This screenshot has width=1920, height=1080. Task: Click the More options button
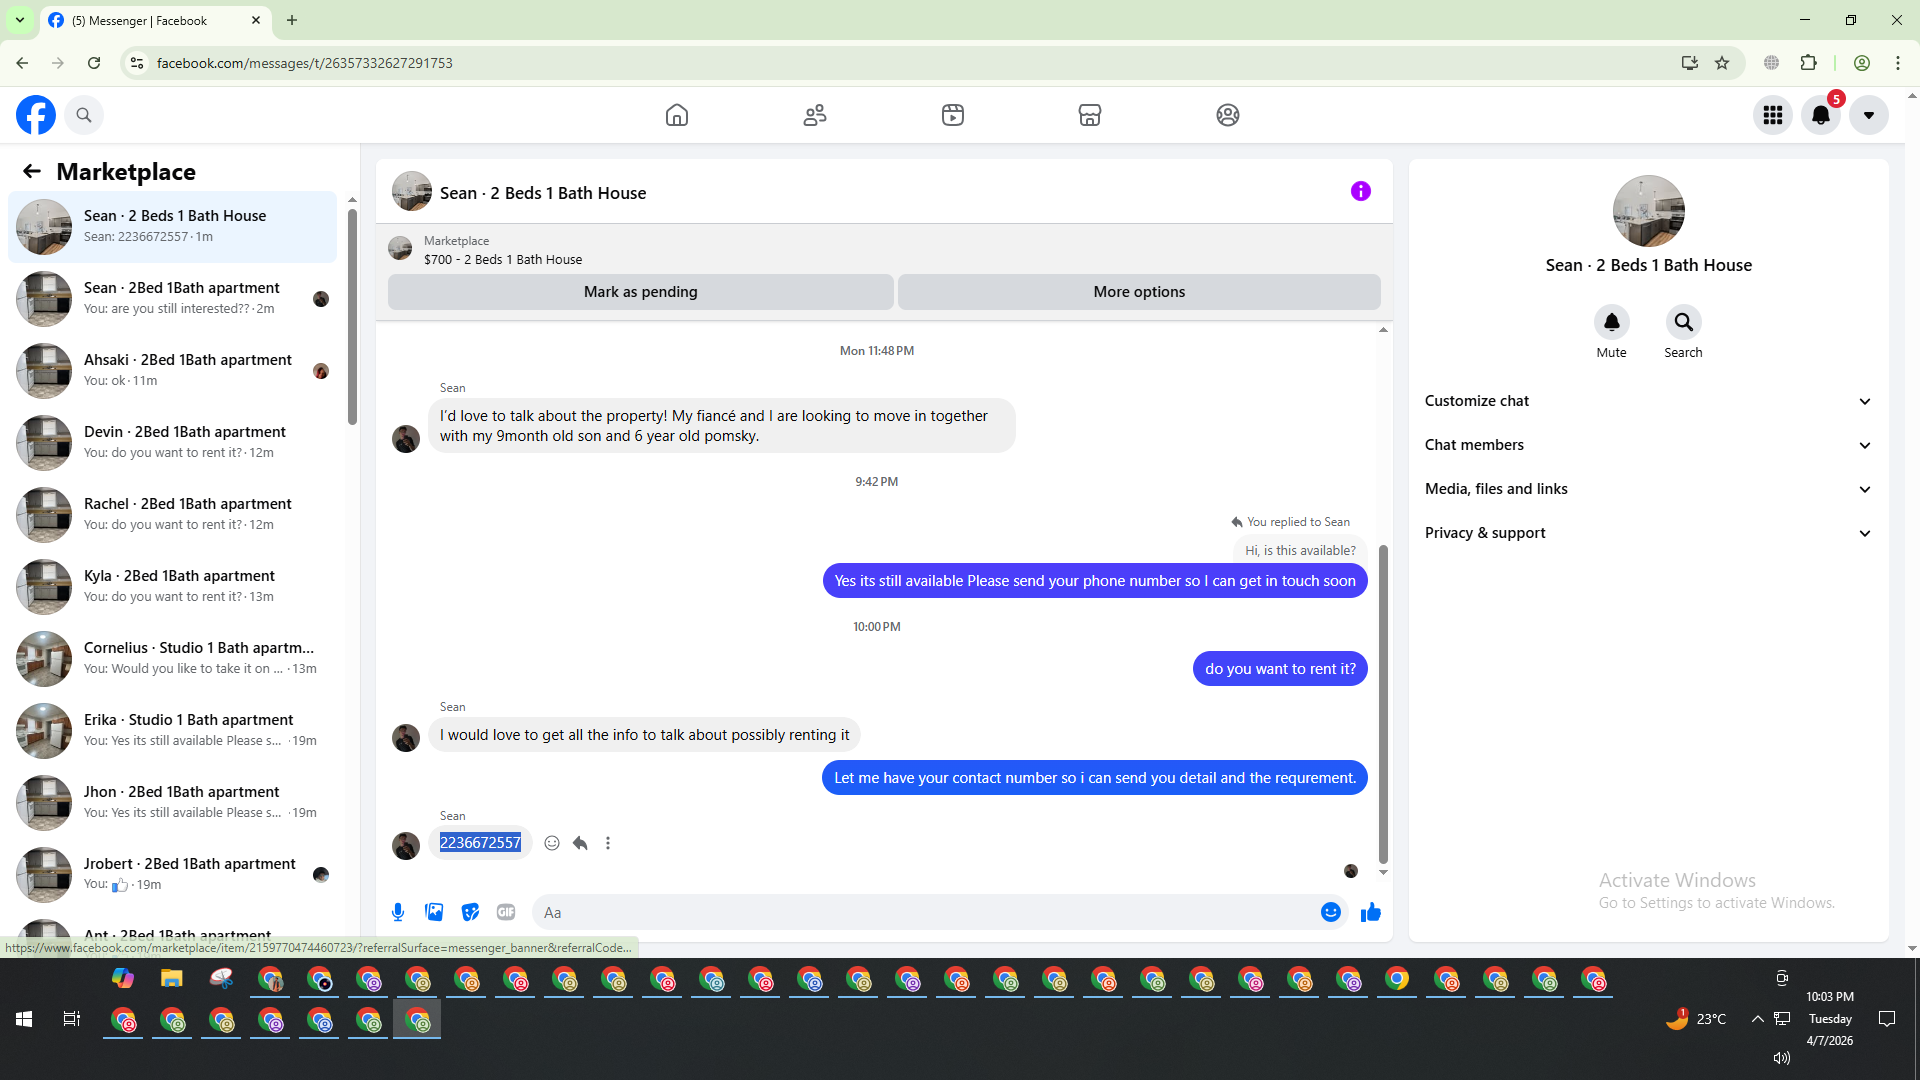[1139, 292]
